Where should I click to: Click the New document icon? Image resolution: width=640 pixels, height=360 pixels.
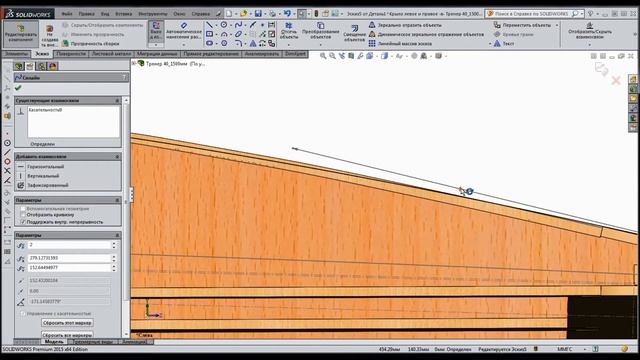(x=229, y=13)
